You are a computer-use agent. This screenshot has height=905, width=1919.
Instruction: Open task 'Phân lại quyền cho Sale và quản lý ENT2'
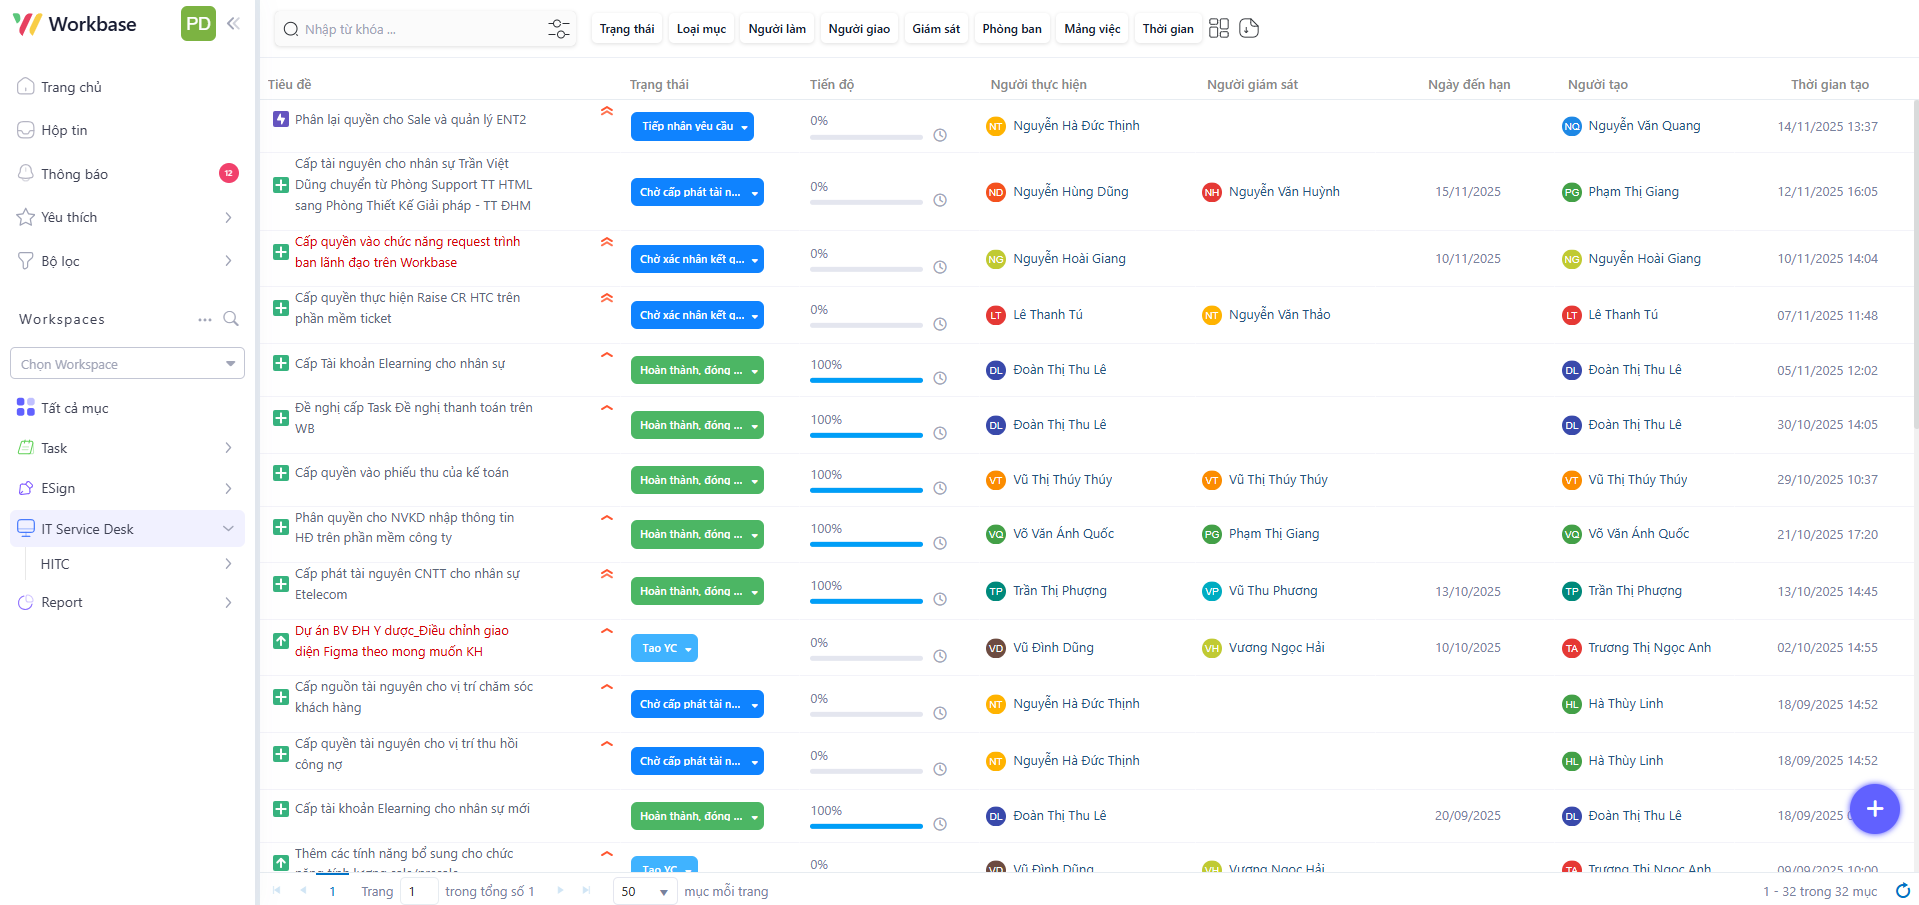pos(410,120)
